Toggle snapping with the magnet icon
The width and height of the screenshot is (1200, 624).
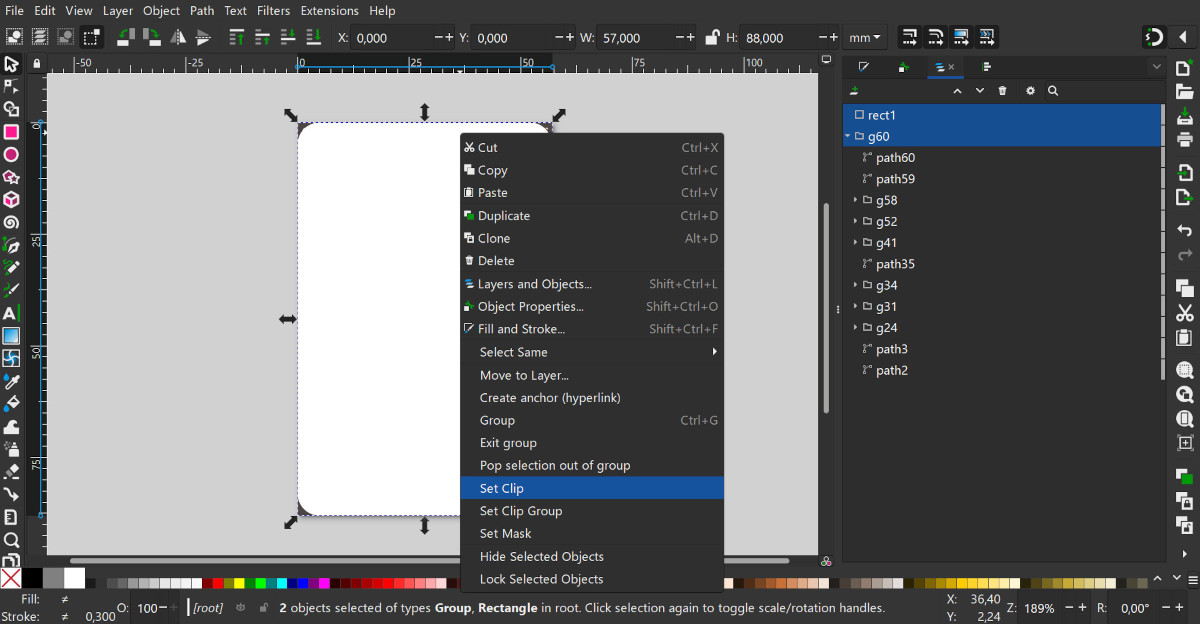(x=1154, y=38)
